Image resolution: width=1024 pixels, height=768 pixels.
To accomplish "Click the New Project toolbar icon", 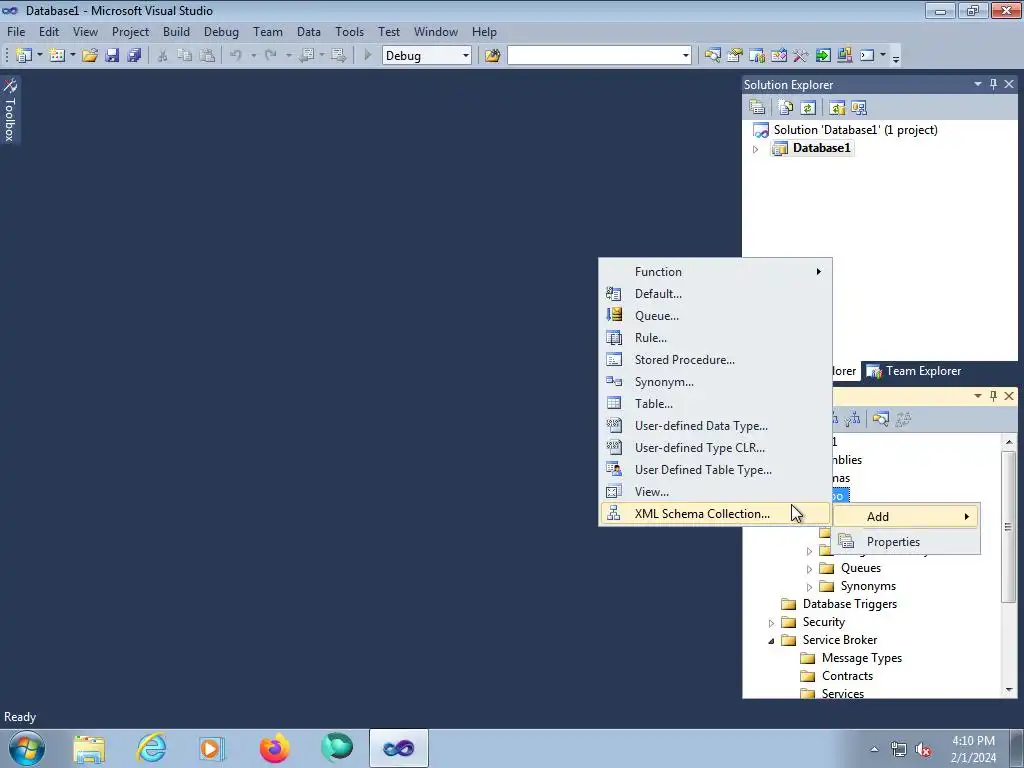I will 24,56.
